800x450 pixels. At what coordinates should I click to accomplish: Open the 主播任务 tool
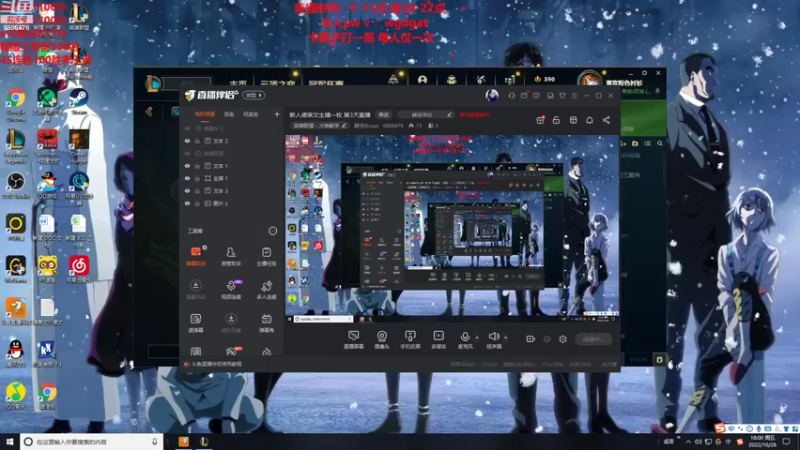coord(266,256)
